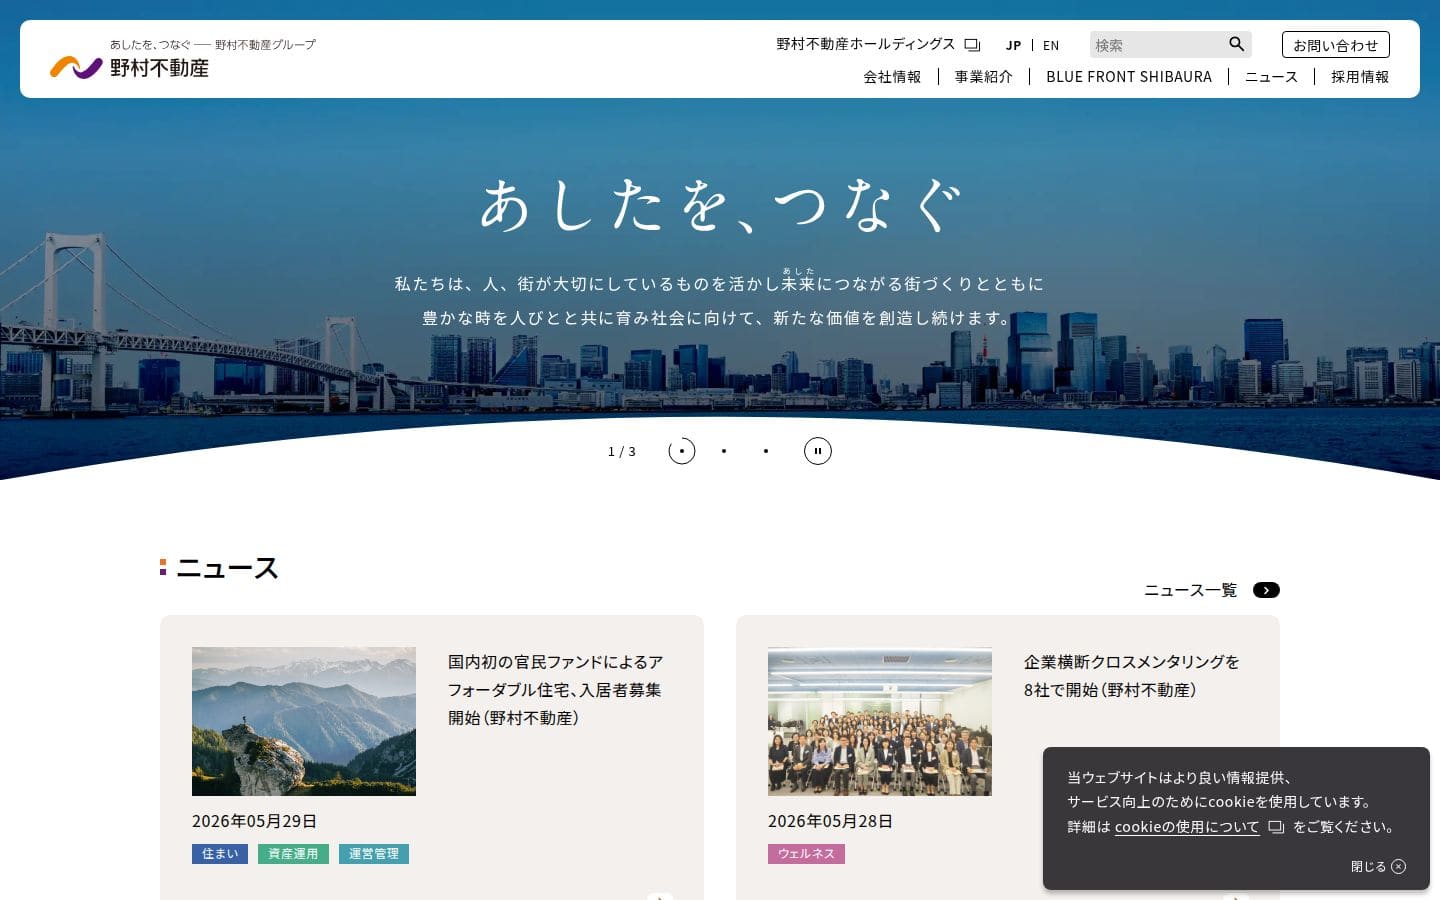Click external link icon beside 野村不動産ホールディングス
Viewport: 1440px width, 900px height.
pos(972,45)
